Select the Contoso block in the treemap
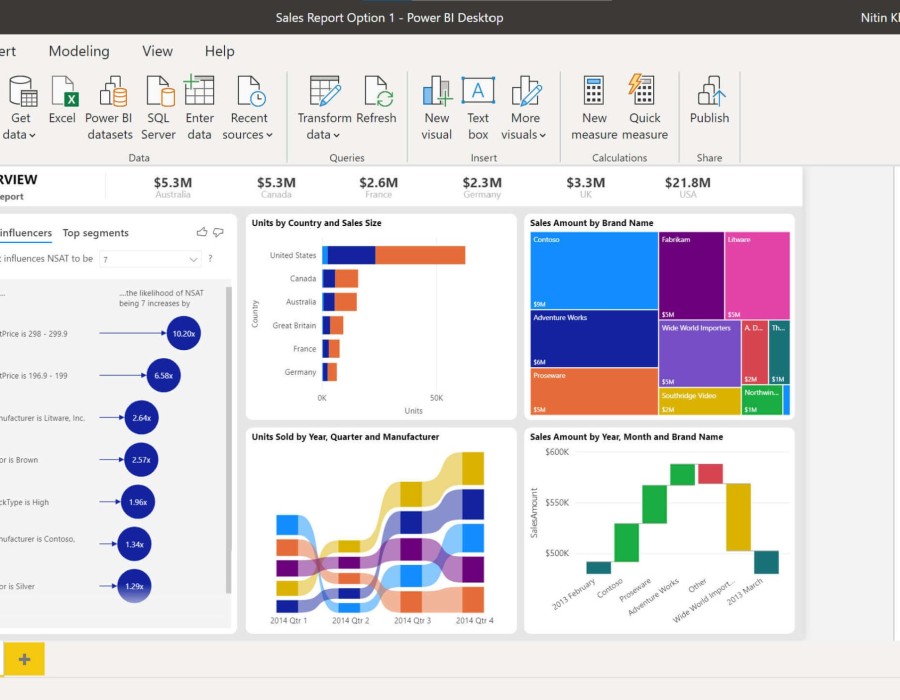Viewport: 900px width, 700px height. click(x=594, y=270)
